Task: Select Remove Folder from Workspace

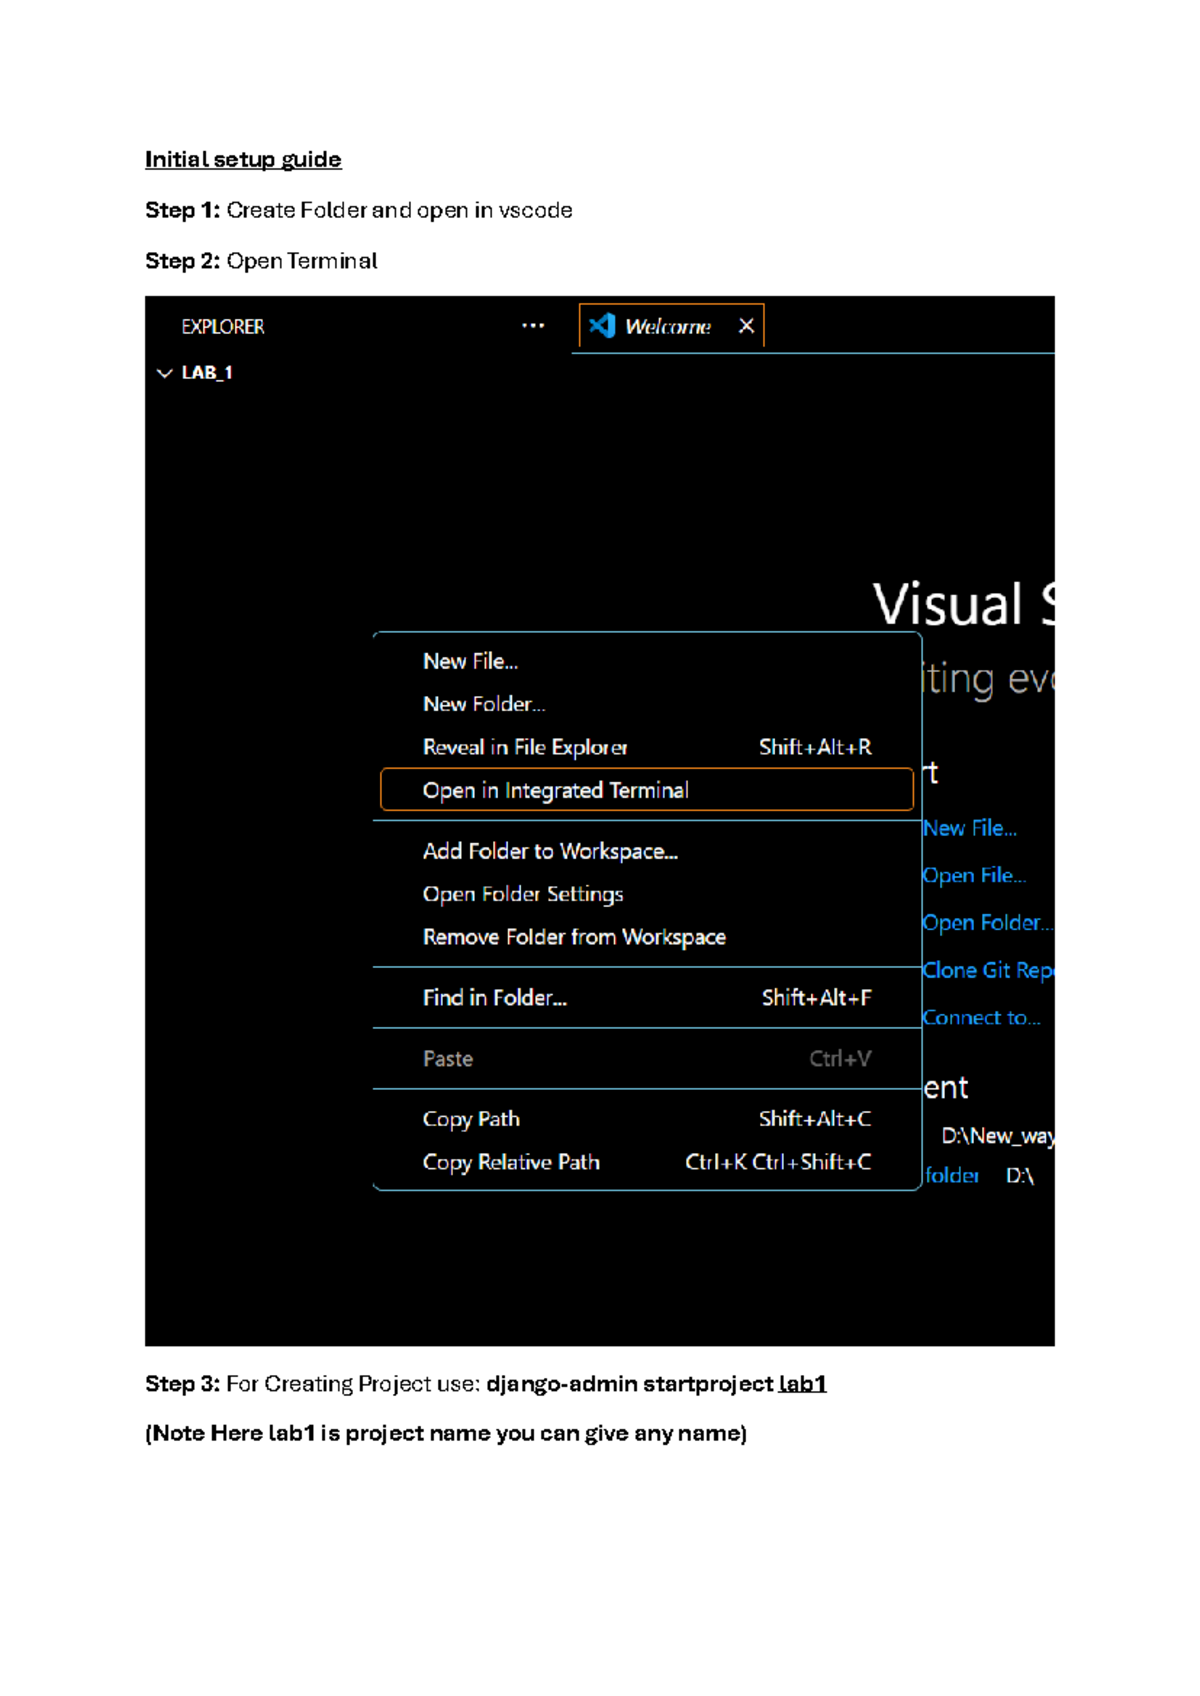Action: coord(646,937)
